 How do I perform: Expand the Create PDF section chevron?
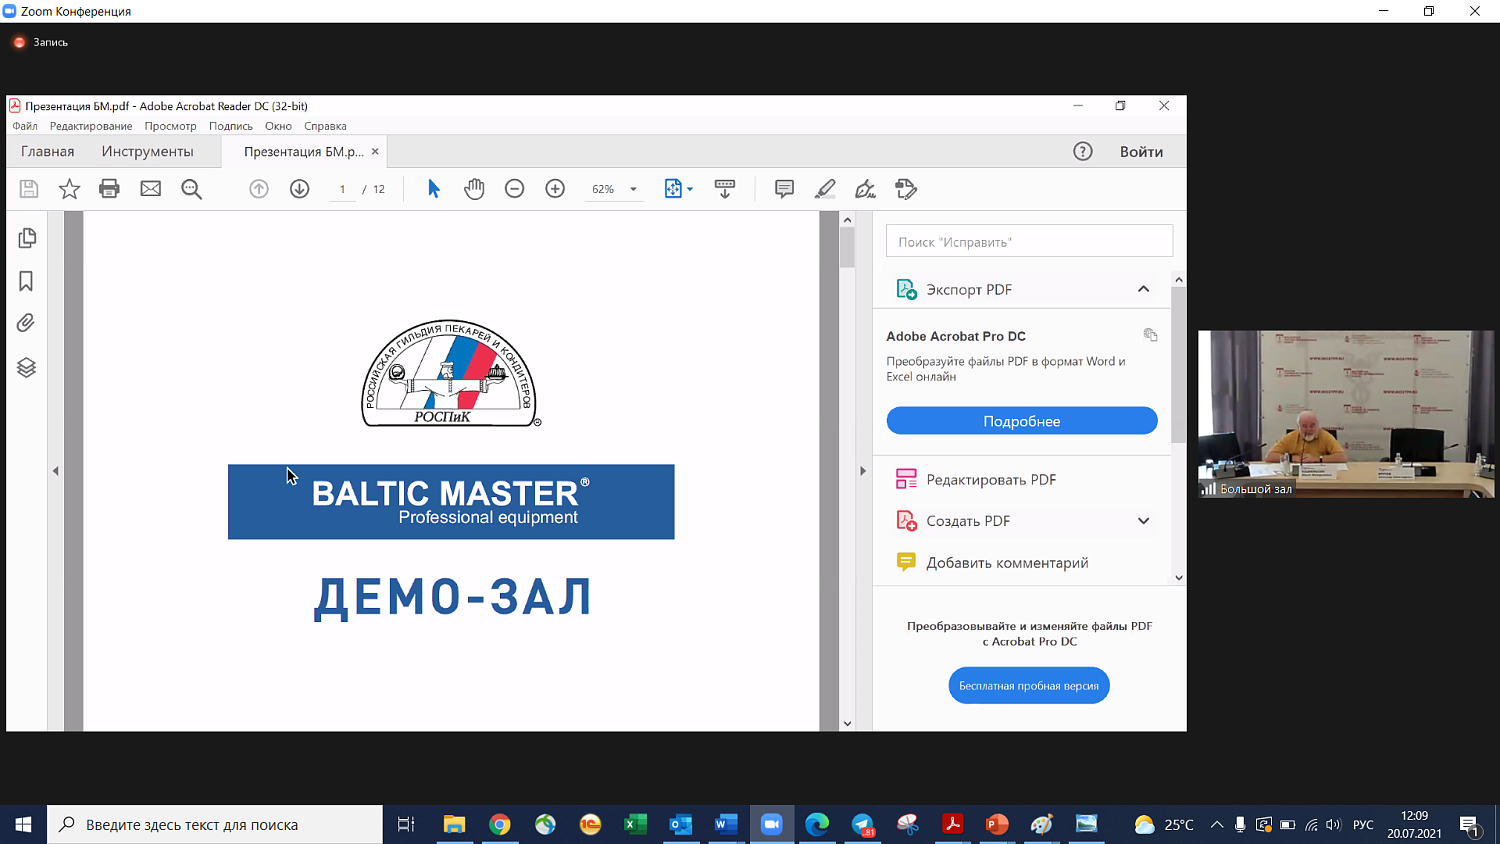click(1143, 521)
